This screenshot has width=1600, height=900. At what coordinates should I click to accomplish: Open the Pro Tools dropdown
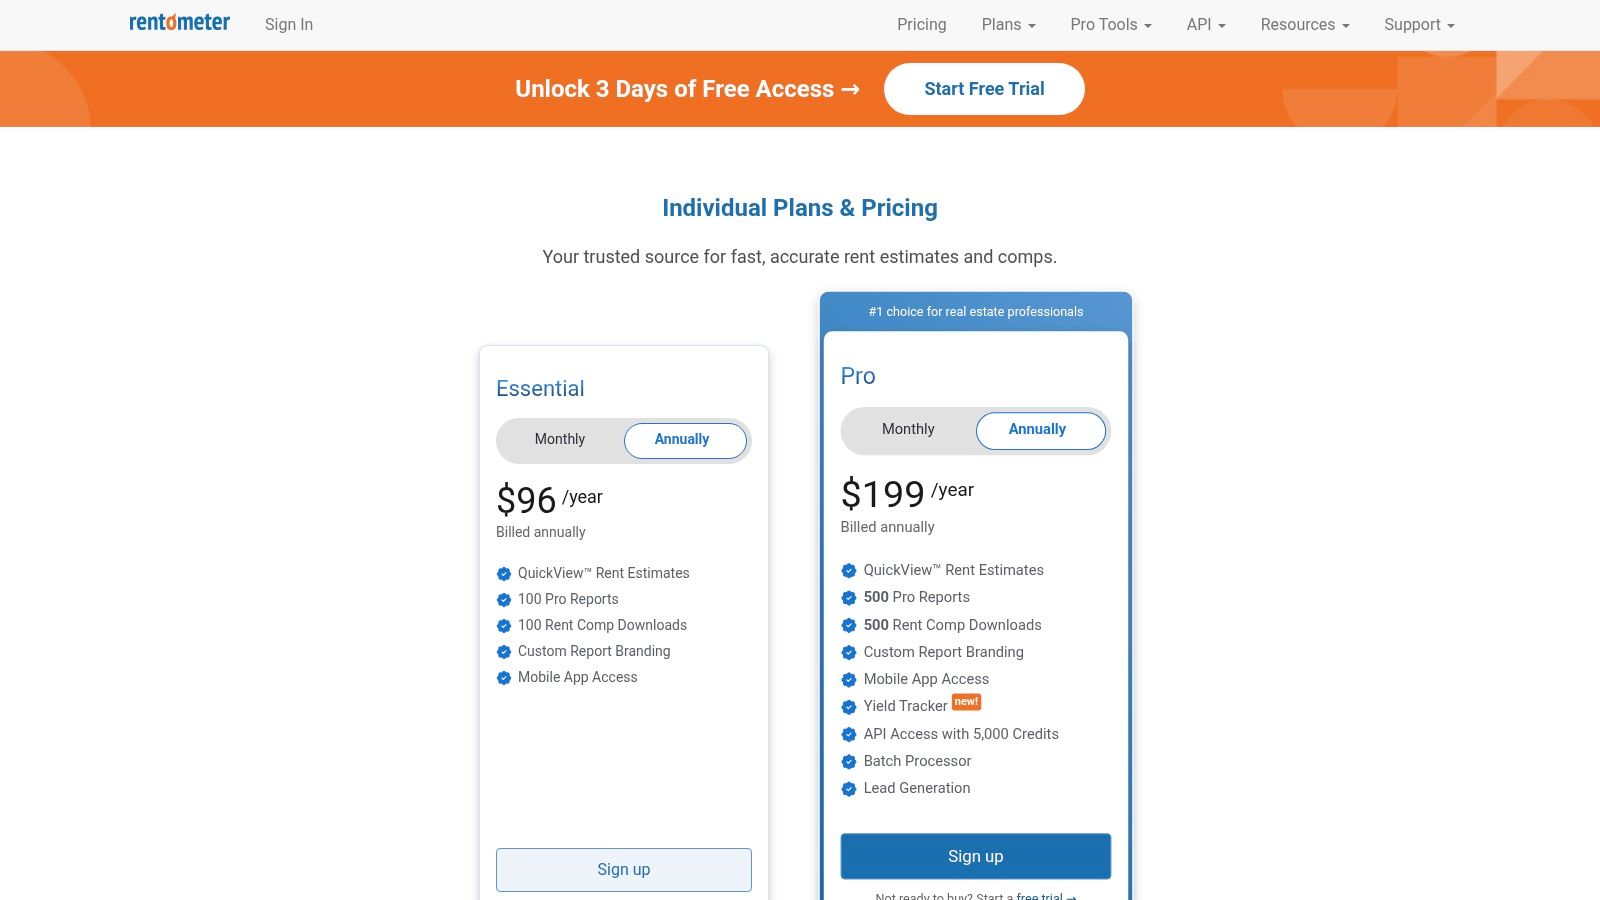1110,25
